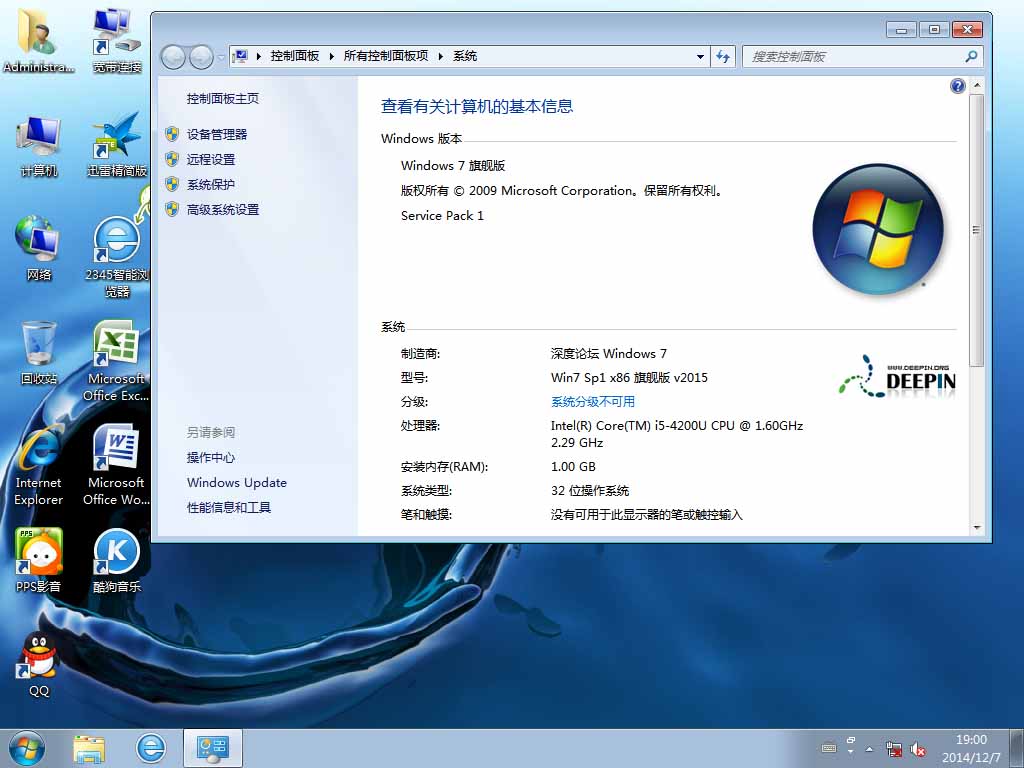This screenshot has height=768, width=1024.
Task: Select the QQ penguin desktop shortcut
Action: [x=39, y=665]
